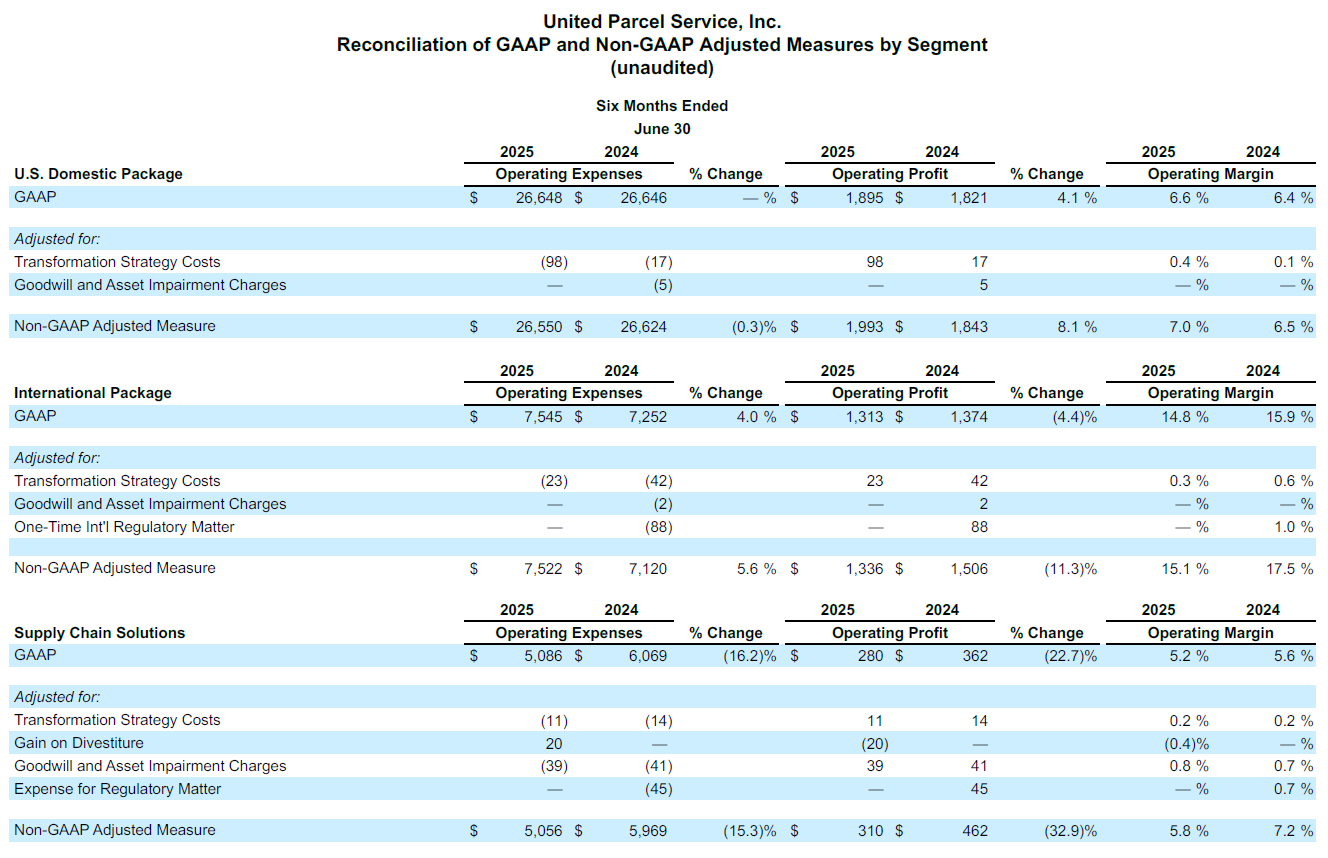Select the (22.7)% change value

pyautogui.click(x=1071, y=656)
